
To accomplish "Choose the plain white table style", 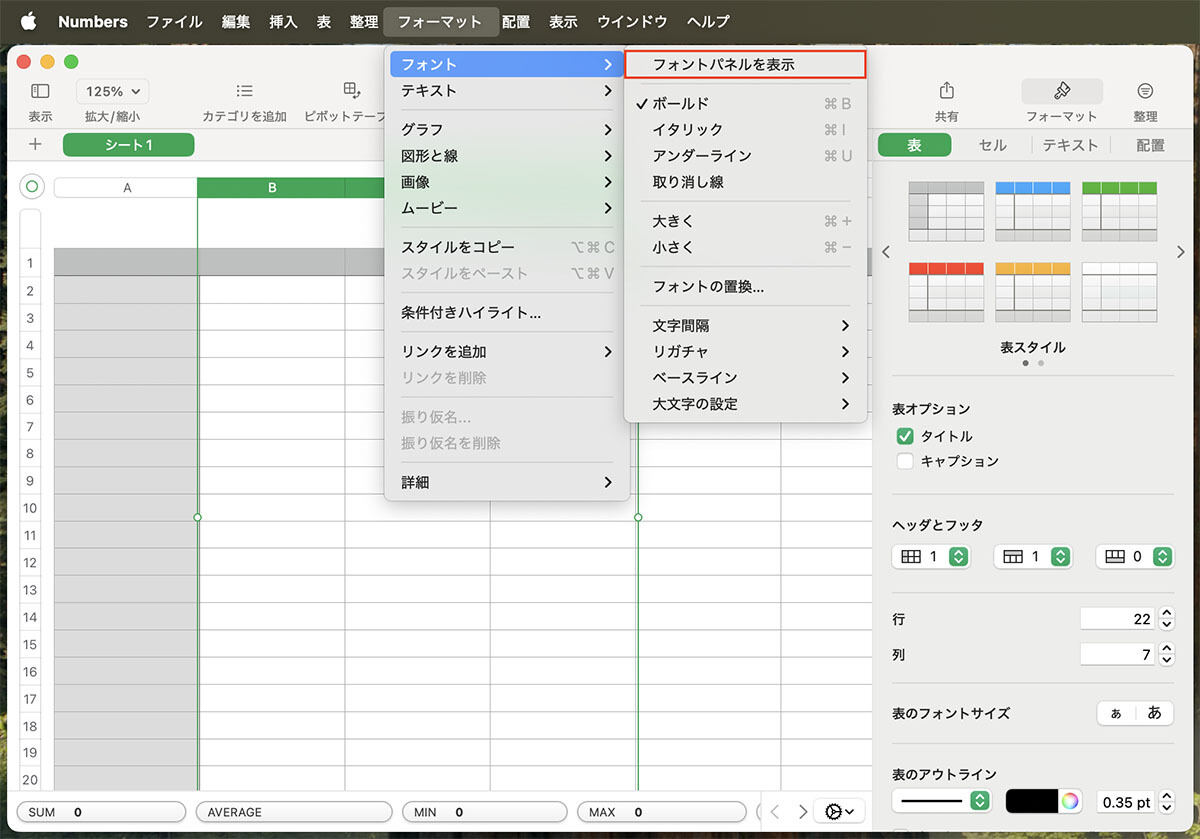I will click(1119, 292).
